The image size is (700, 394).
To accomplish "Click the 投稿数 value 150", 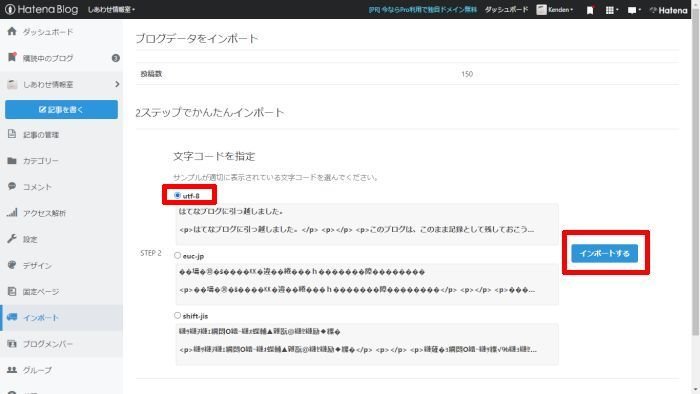I will click(467, 74).
